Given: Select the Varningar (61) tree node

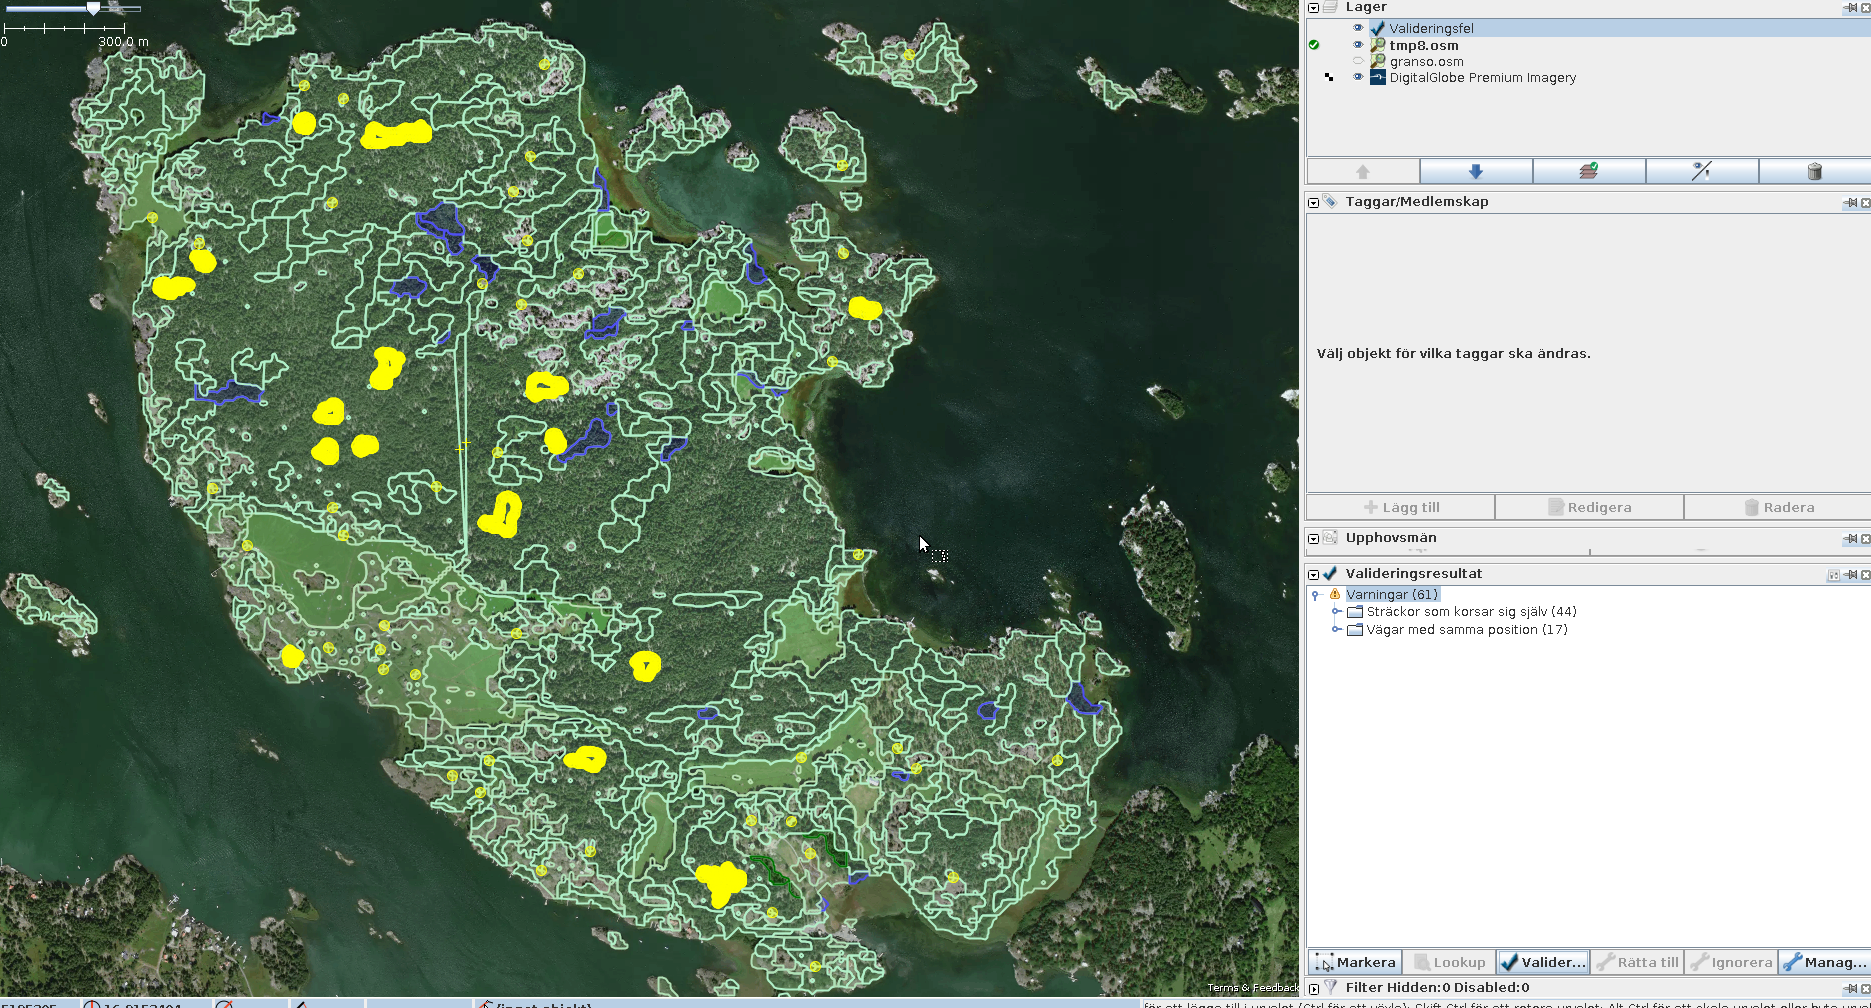Looking at the screenshot, I should tap(1391, 594).
